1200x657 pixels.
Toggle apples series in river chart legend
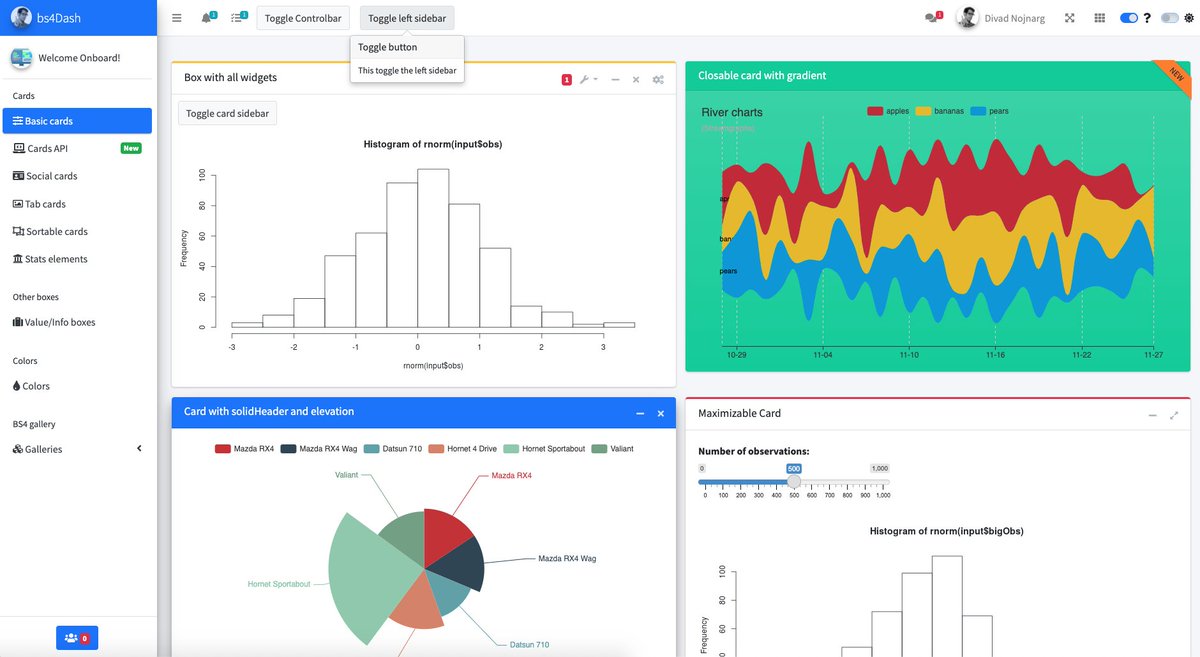coord(888,111)
